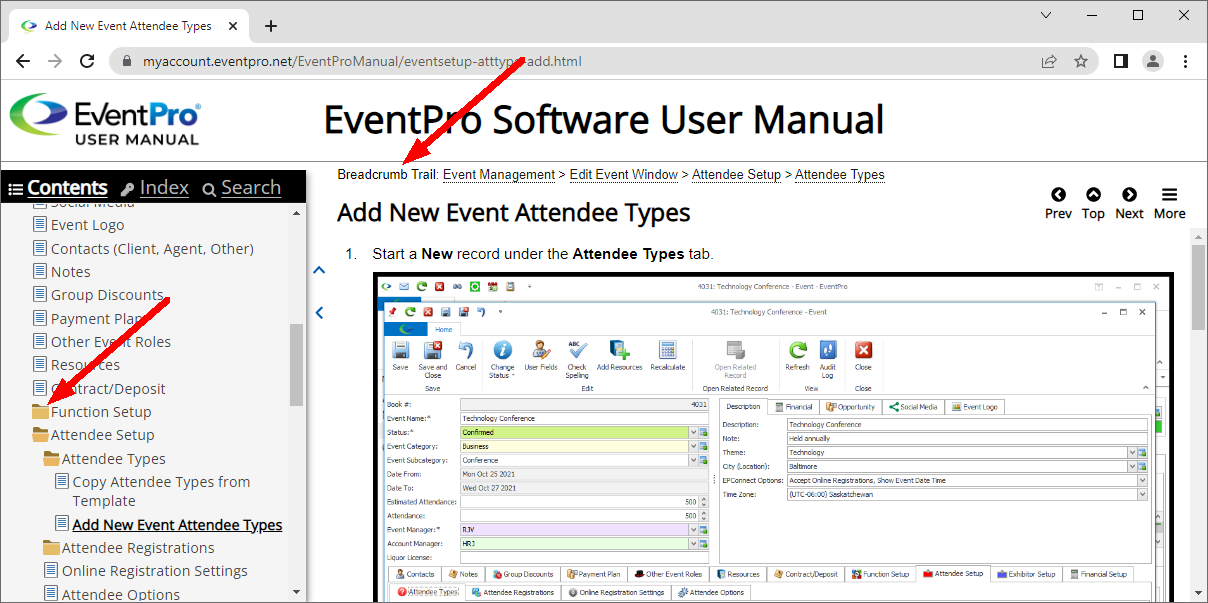Collapse the Attendee Types folder
Viewport: 1208px width, 603px height.
(x=51, y=458)
